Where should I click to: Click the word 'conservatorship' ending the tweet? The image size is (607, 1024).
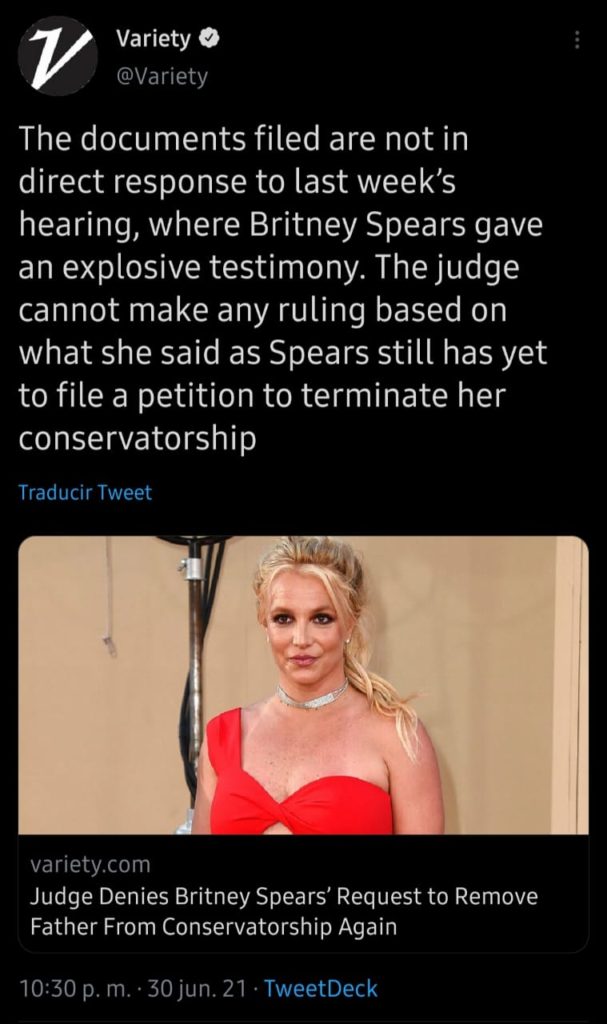point(137,439)
